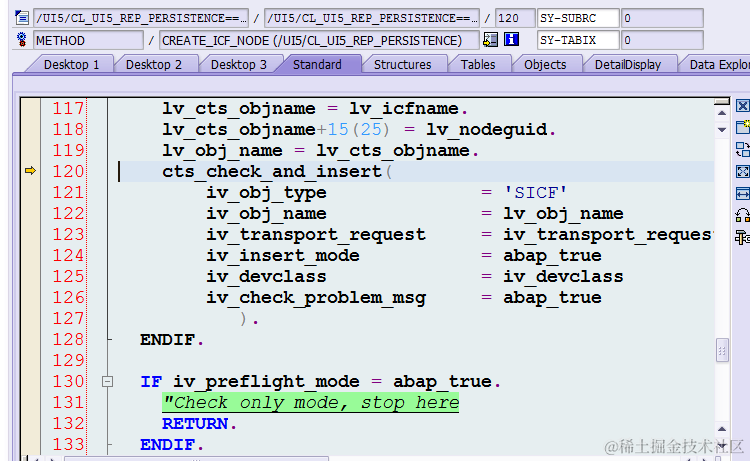
Task: Open the DetailDisplay tab
Action: pyautogui.click(x=628, y=65)
